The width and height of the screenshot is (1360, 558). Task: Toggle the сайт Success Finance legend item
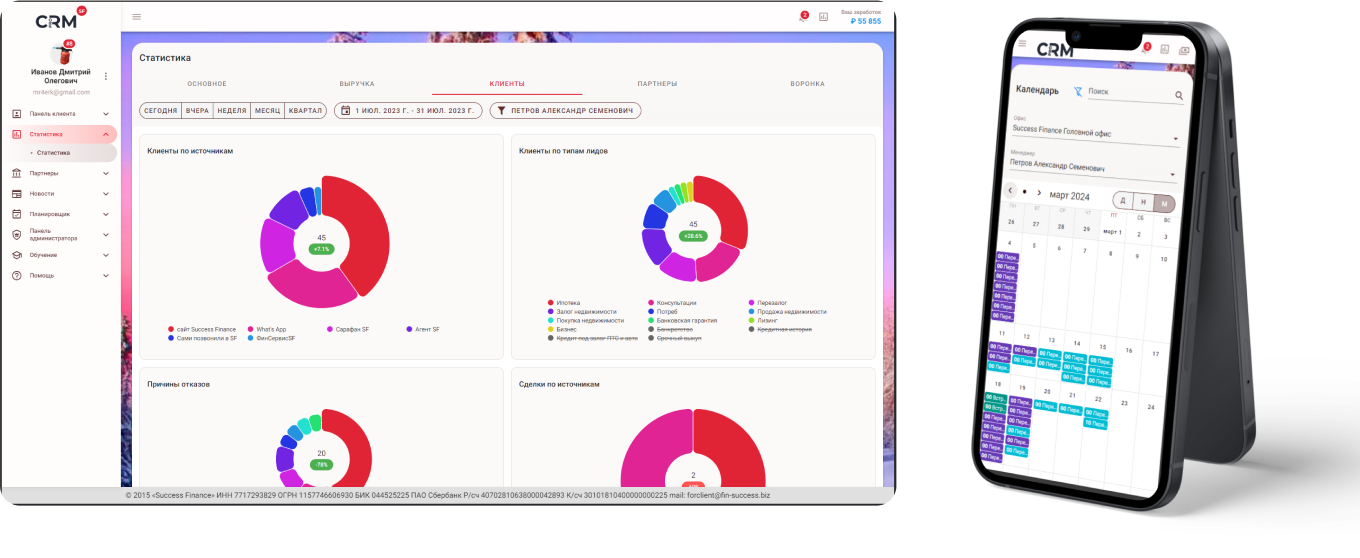tap(202, 329)
